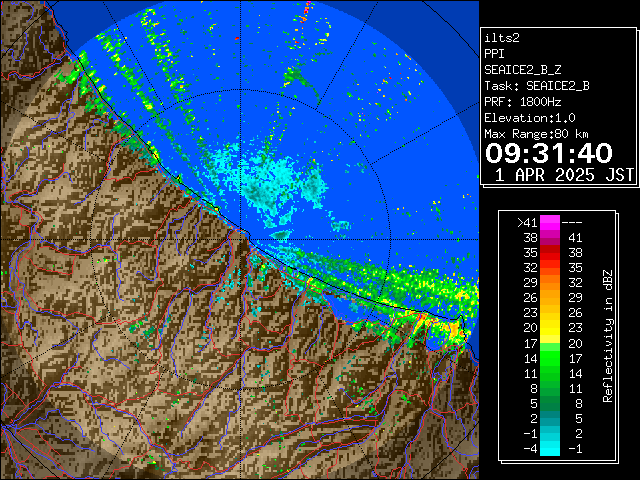640x480 pixels.
Task: Click the date 1 APR 2025 JST
Action: [x=564, y=175]
